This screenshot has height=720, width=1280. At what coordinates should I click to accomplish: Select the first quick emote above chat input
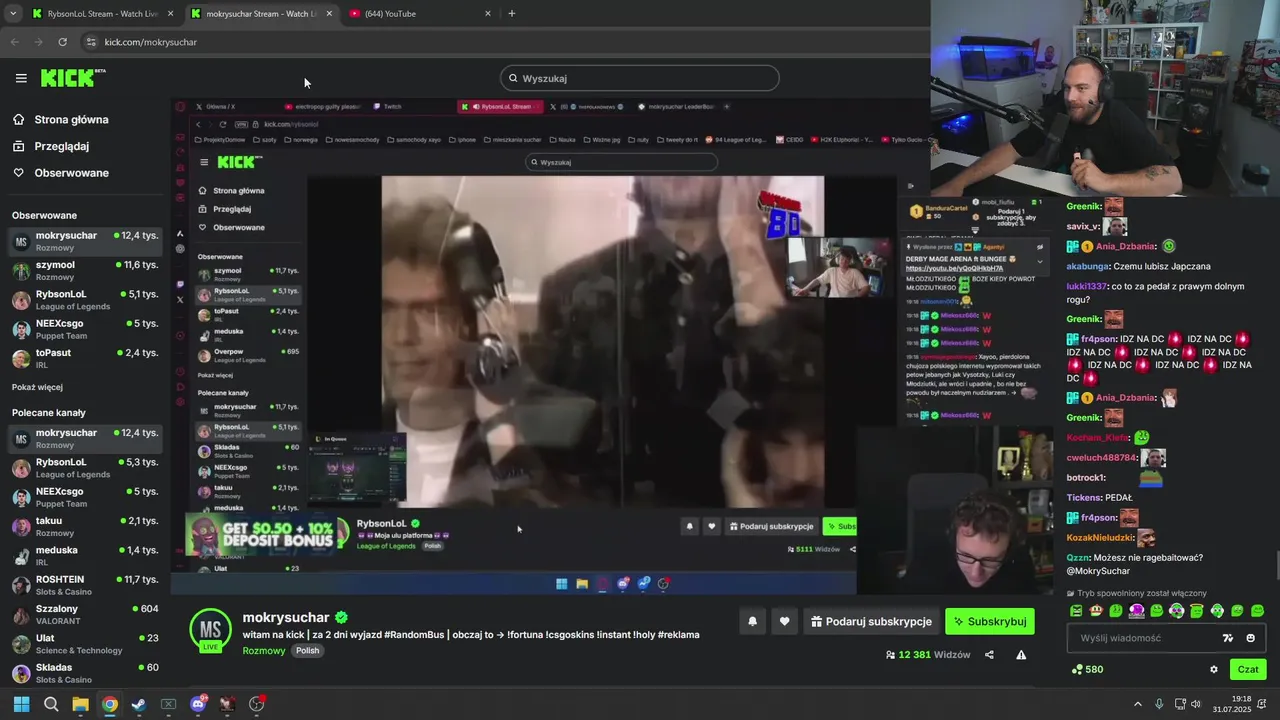(x=1076, y=611)
